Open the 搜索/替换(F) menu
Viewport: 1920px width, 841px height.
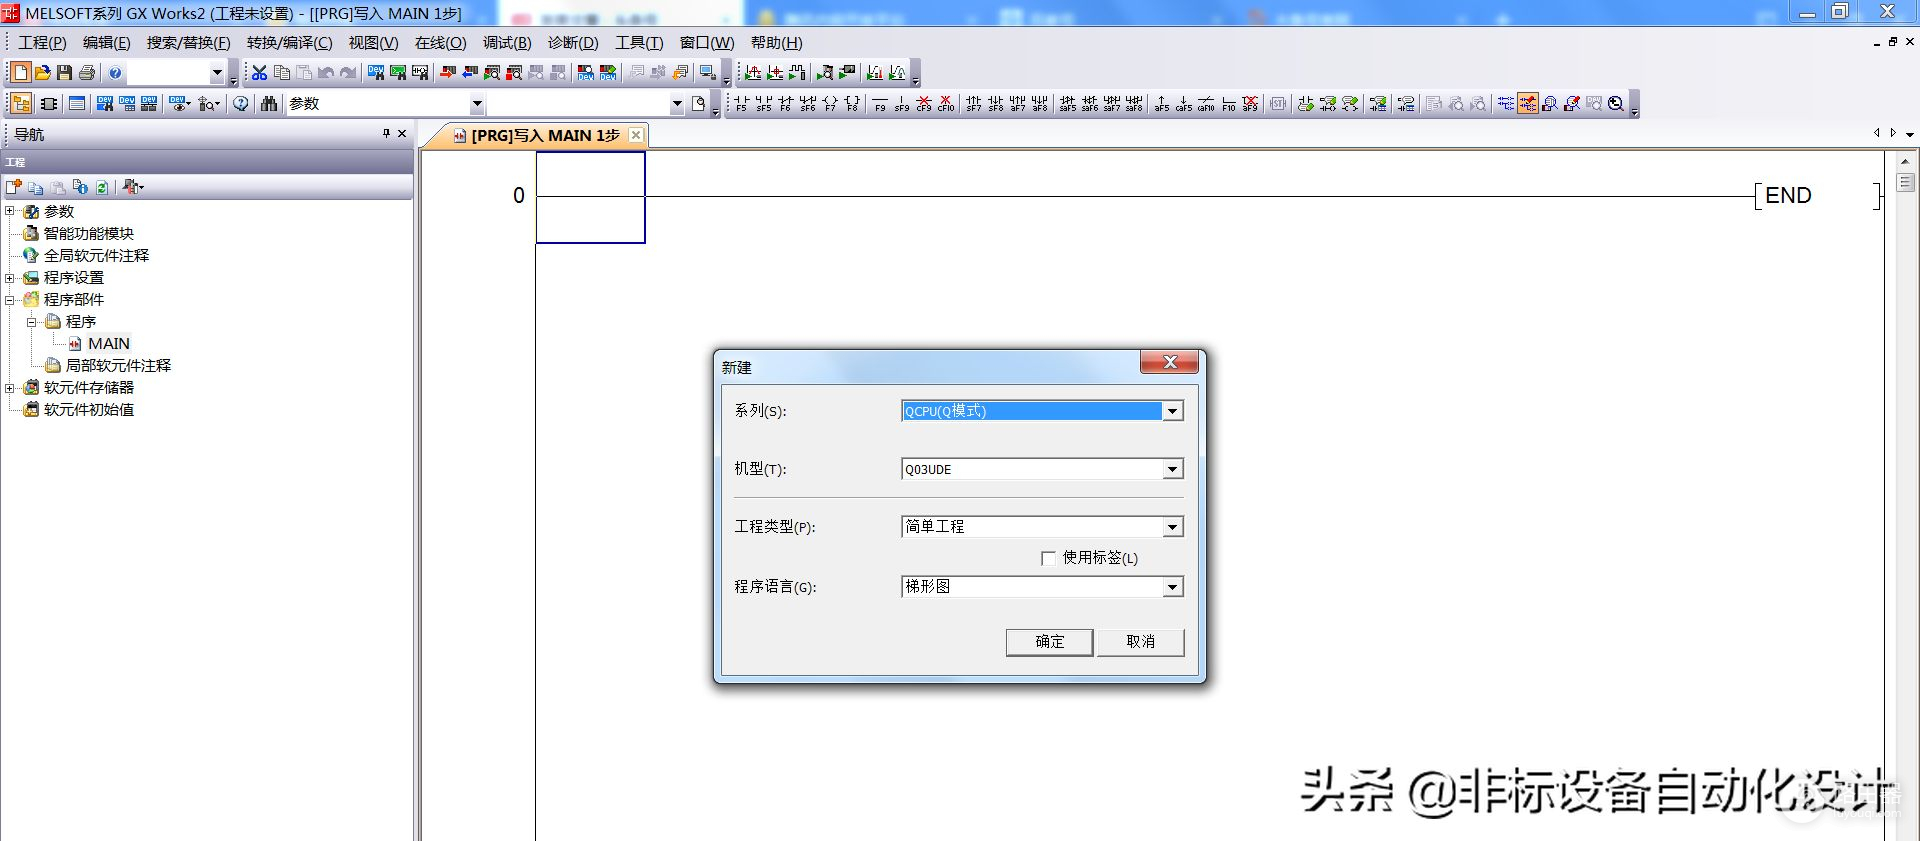pos(188,42)
